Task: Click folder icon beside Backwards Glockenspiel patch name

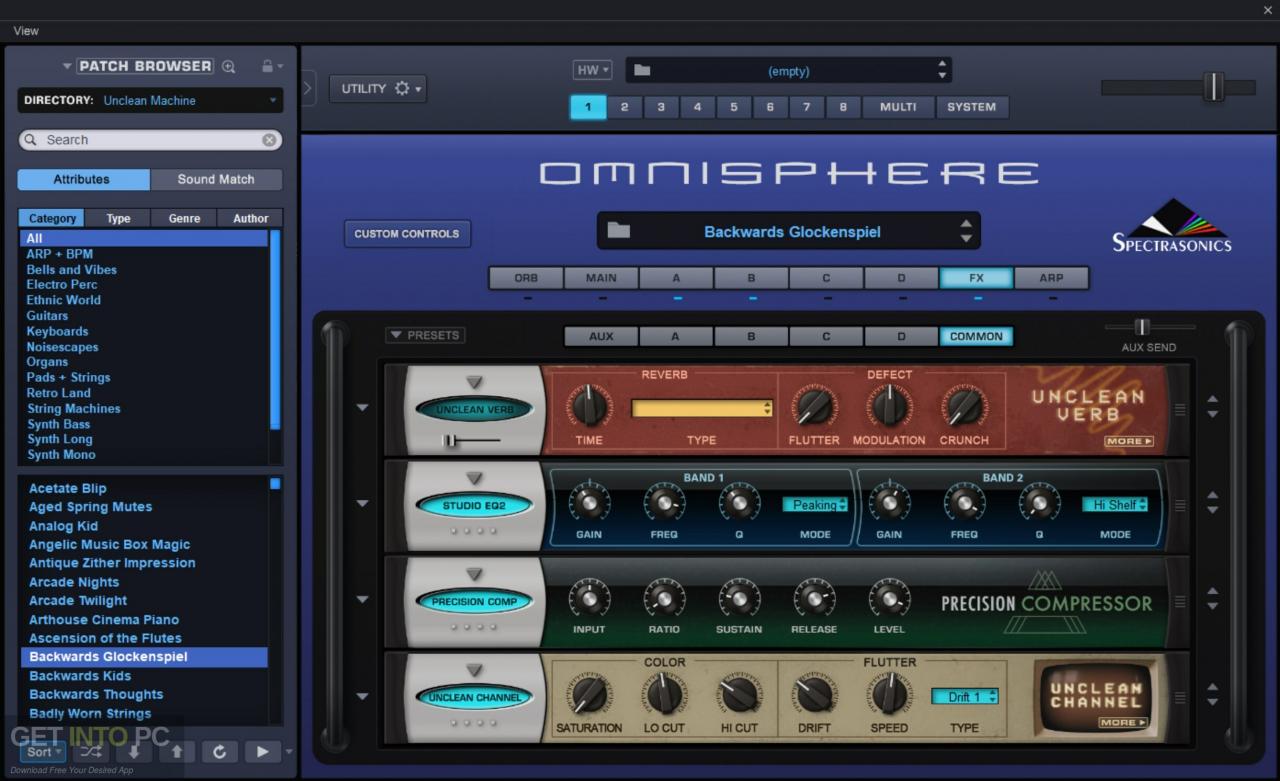Action: click(619, 231)
